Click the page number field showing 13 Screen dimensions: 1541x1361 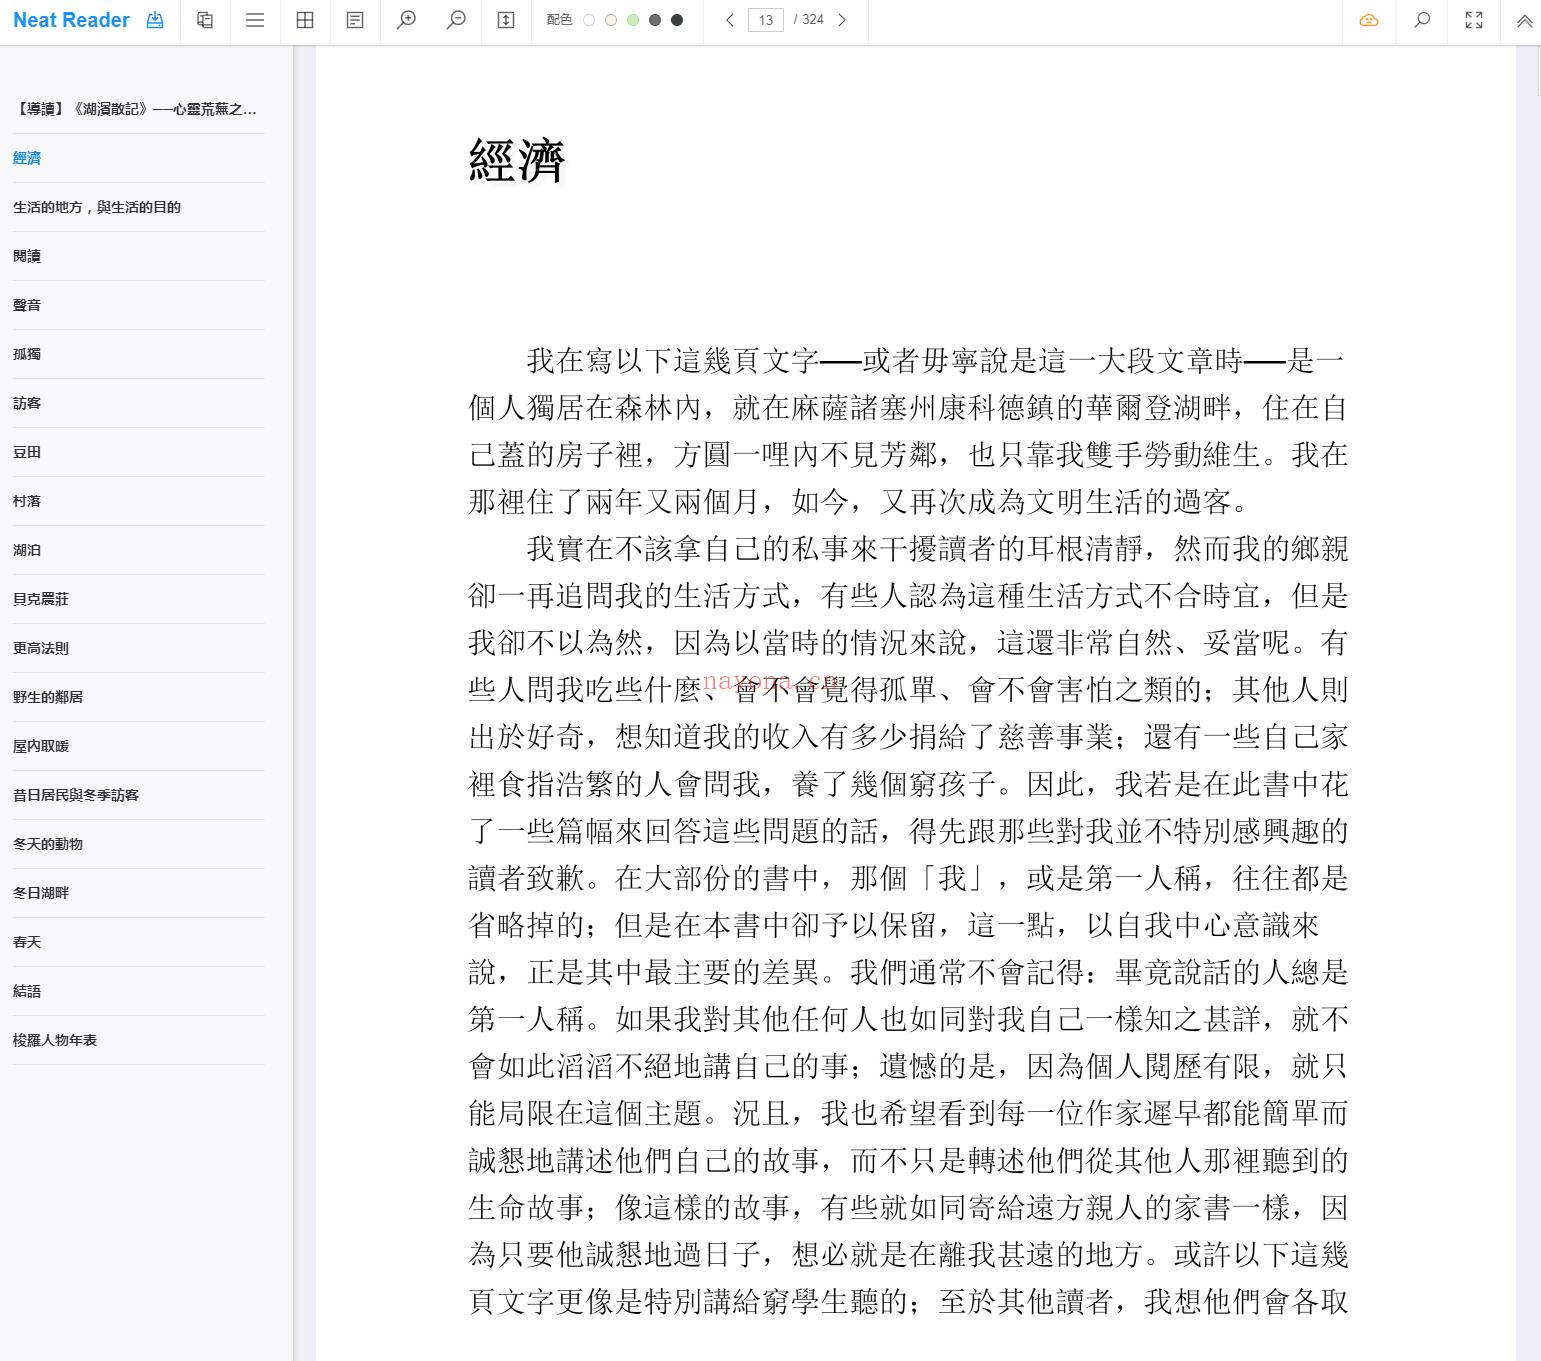(766, 20)
